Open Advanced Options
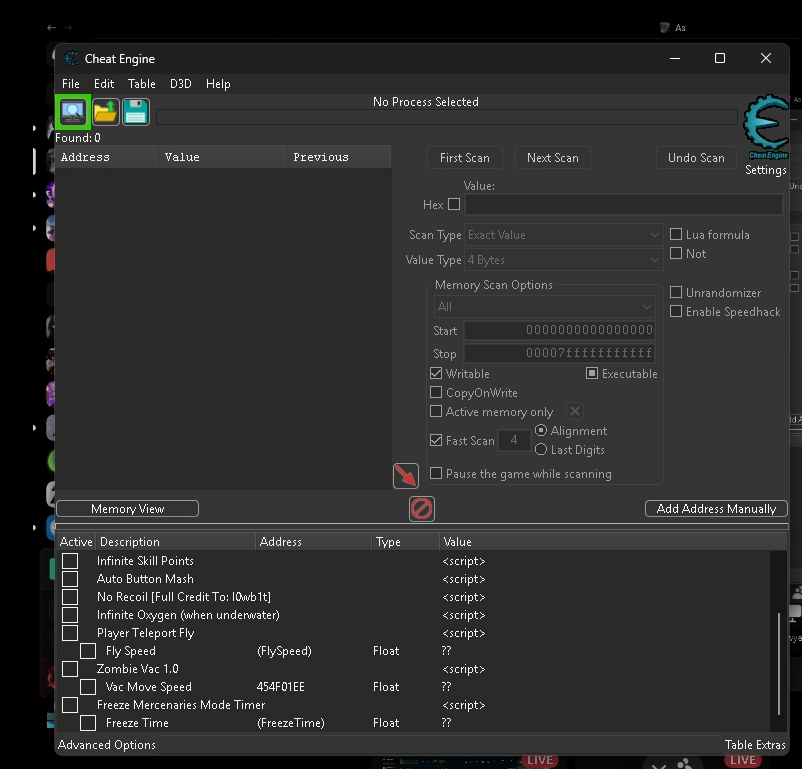This screenshot has width=802, height=769. 106,744
